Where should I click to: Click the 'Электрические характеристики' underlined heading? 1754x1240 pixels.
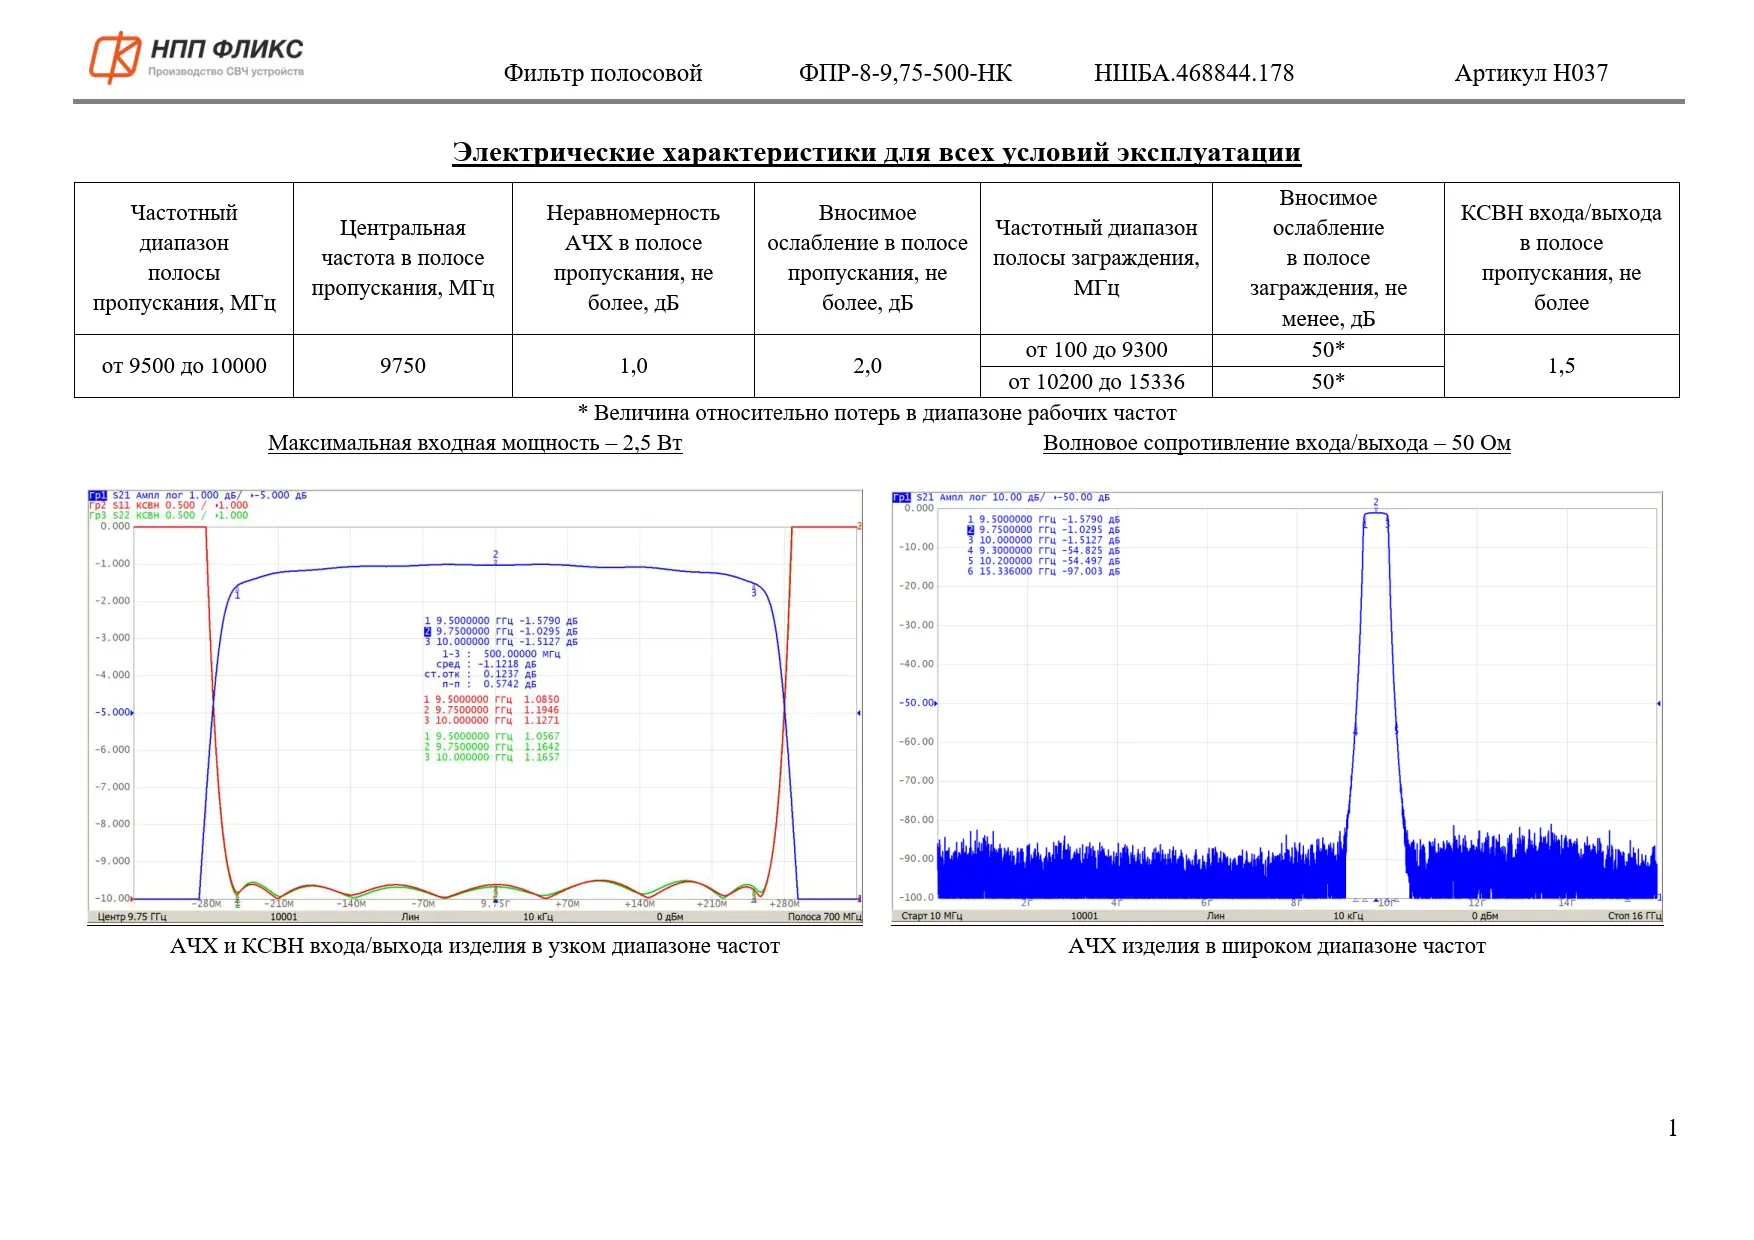click(876, 152)
